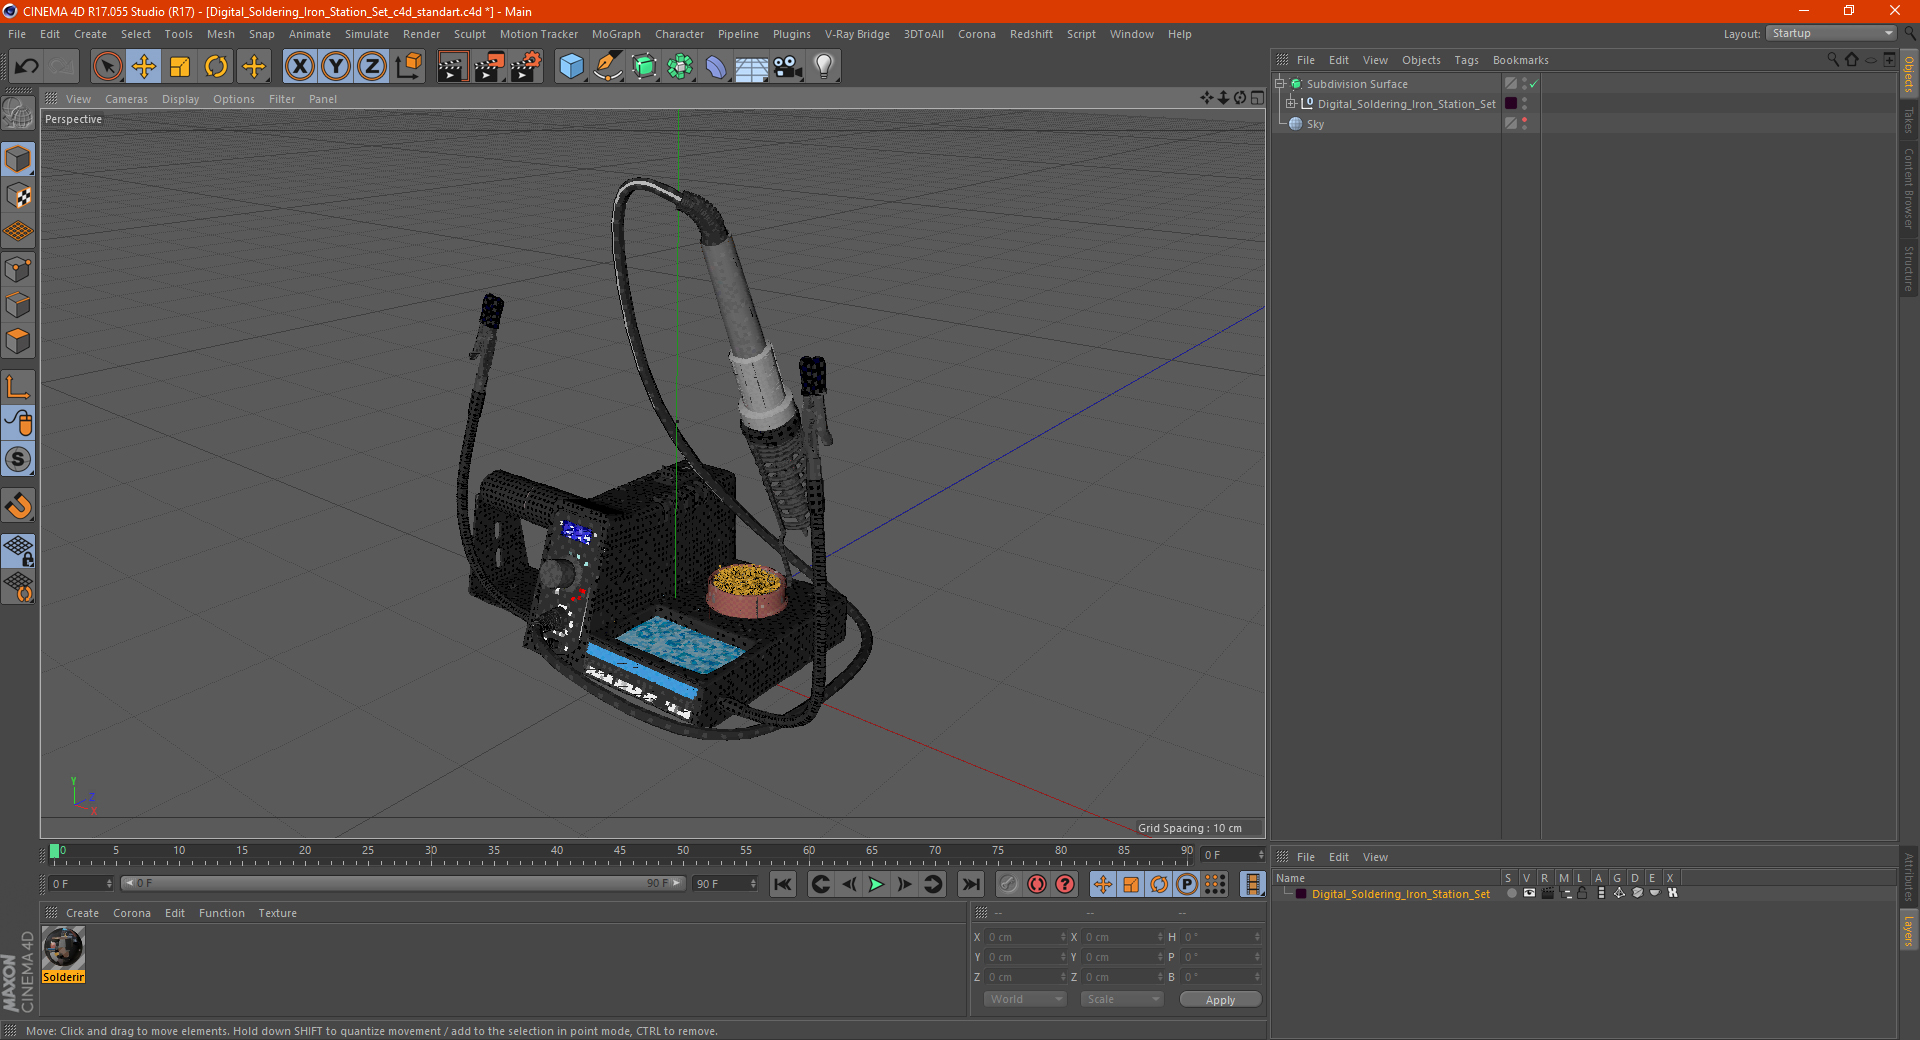Toggle the workplane lock icon
The width and height of the screenshot is (1920, 1040).
(18, 550)
